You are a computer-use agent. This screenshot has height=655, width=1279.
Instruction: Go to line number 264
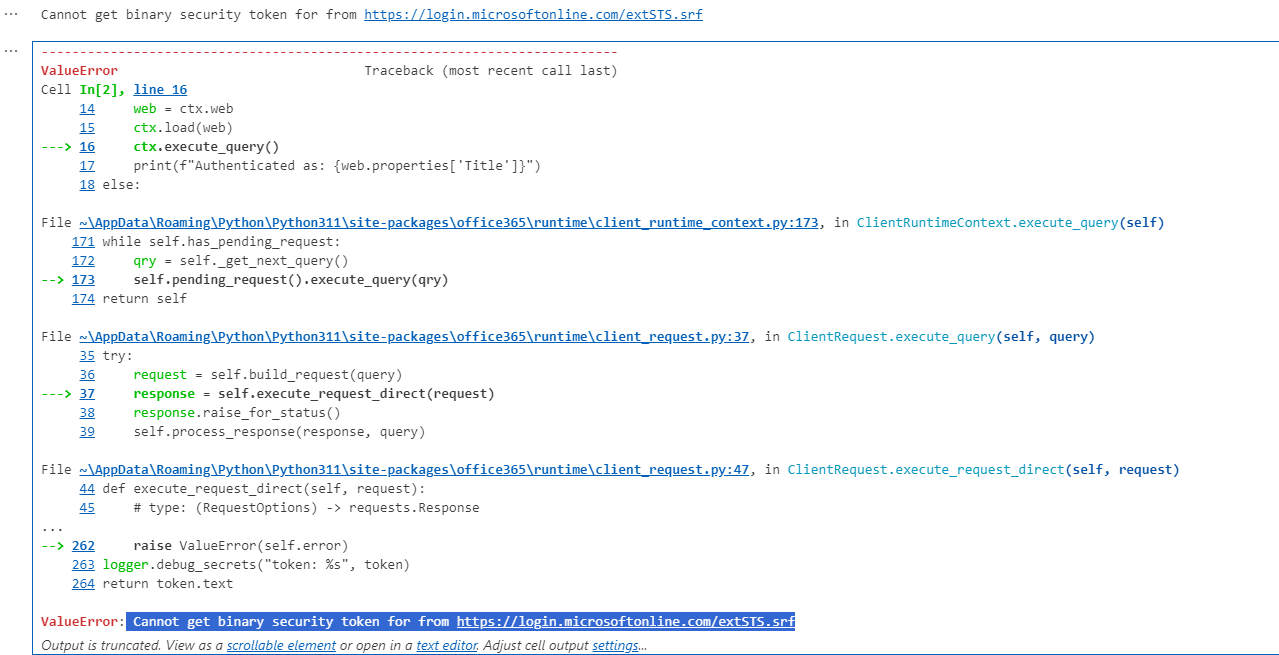(83, 584)
